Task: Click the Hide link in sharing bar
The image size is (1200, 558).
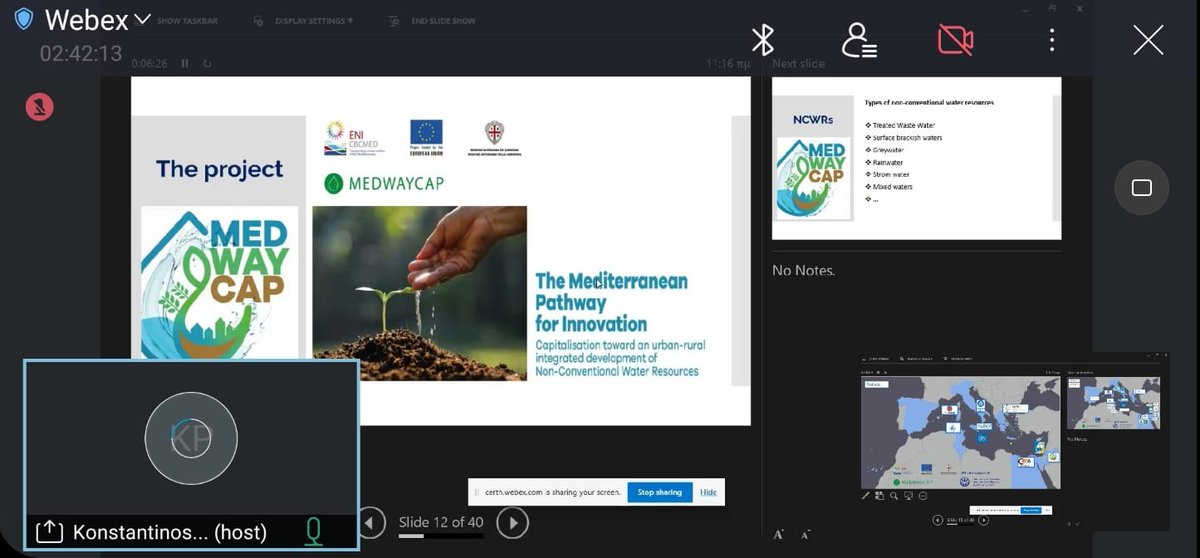Action: pos(708,492)
